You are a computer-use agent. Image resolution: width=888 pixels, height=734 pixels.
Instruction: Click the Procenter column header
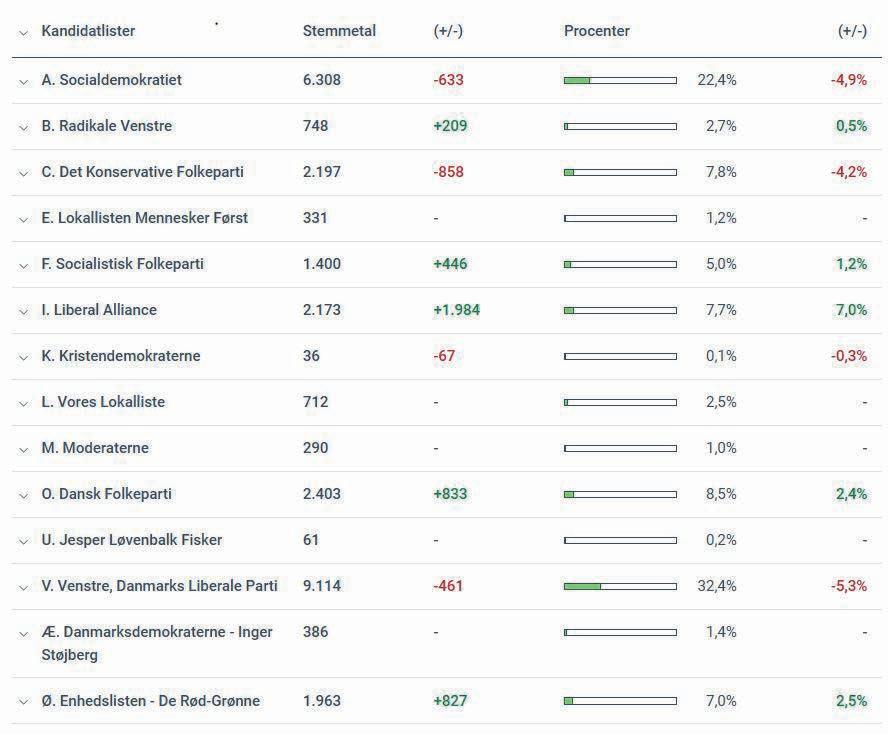(596, 31)
